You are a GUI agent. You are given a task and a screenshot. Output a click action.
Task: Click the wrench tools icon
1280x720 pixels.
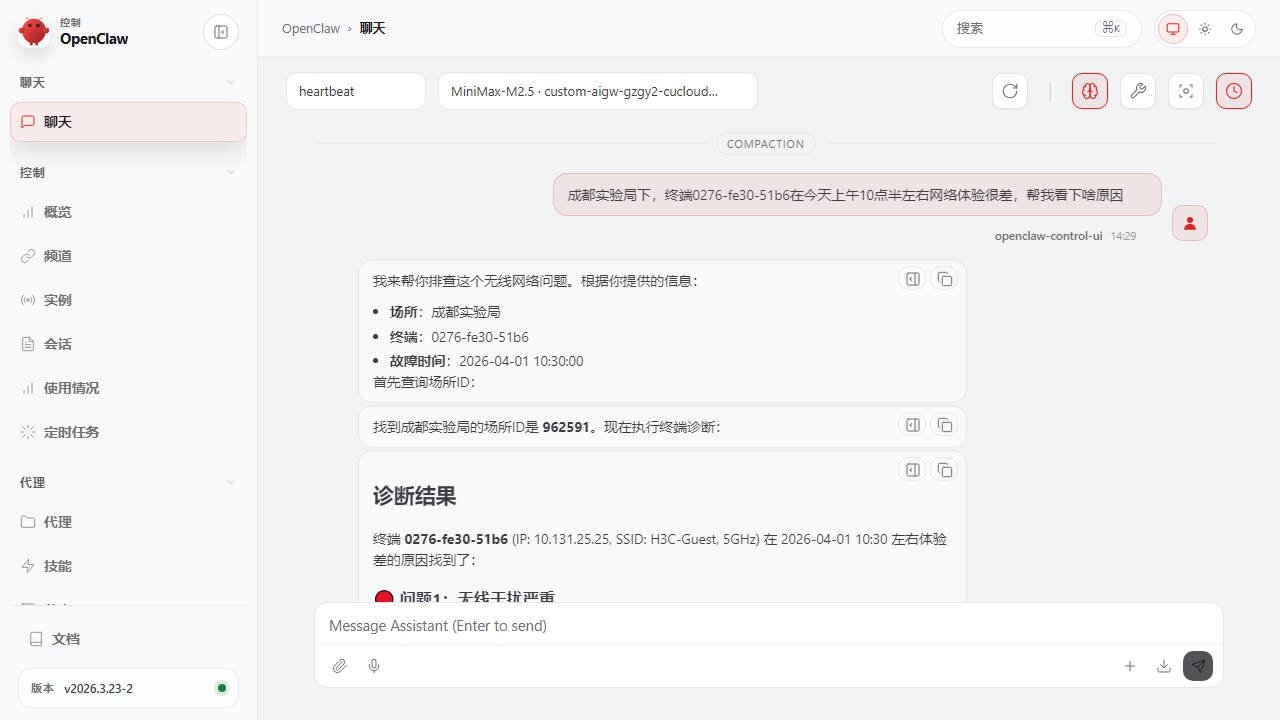1138,91
